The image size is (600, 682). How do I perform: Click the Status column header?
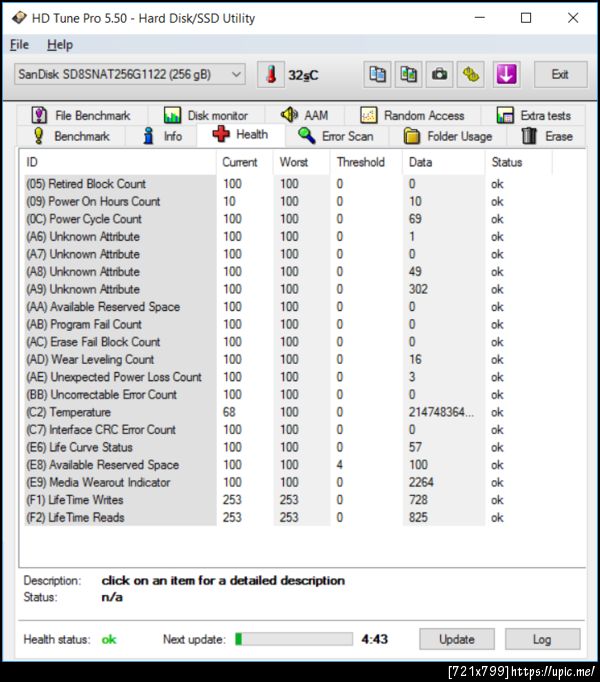point(519,162)
